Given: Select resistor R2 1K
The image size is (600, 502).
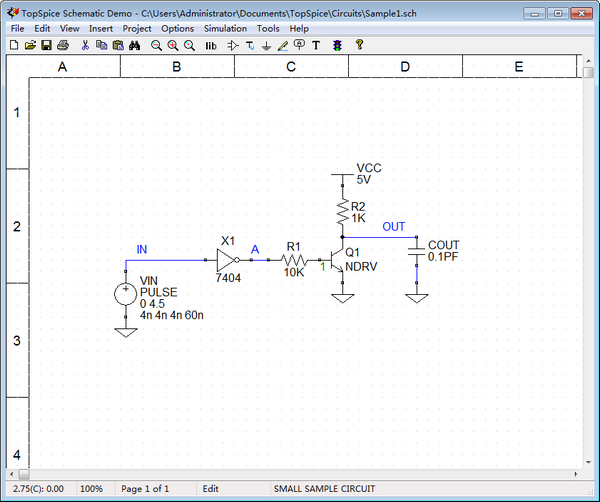Looking at the screenshot, I should [342, 212].
